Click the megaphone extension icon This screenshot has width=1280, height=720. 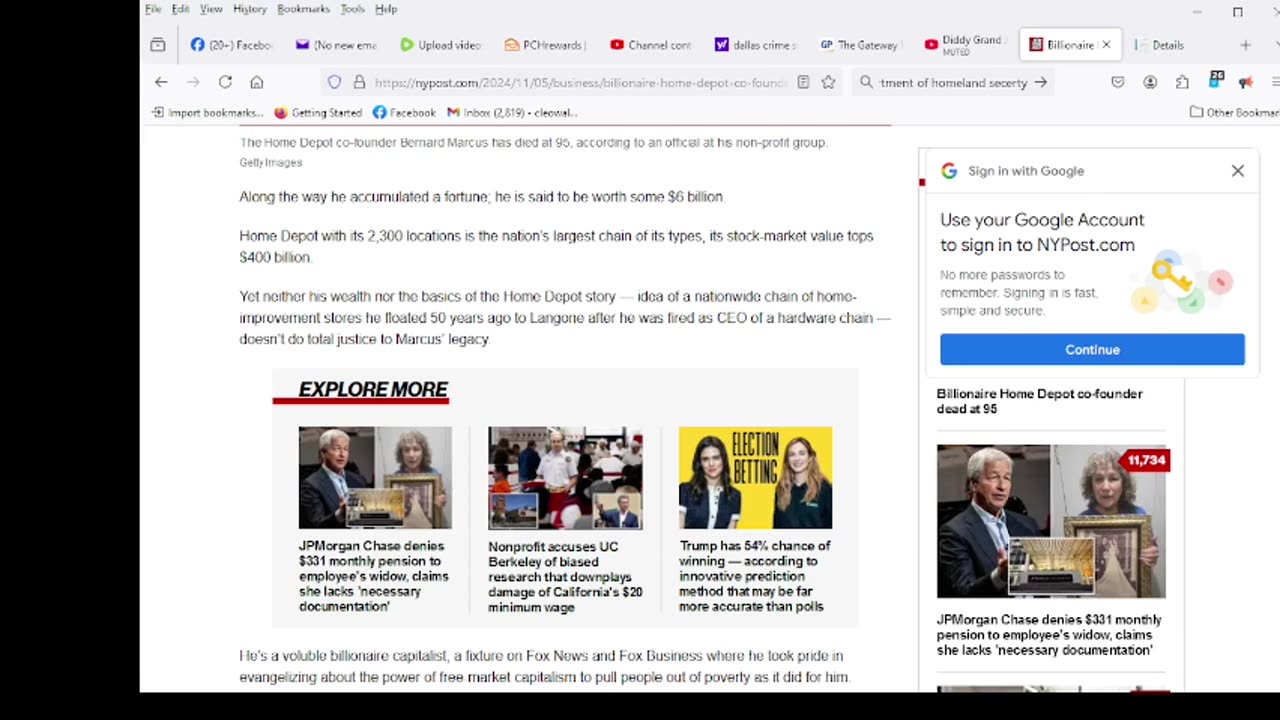coord(1246,82)
